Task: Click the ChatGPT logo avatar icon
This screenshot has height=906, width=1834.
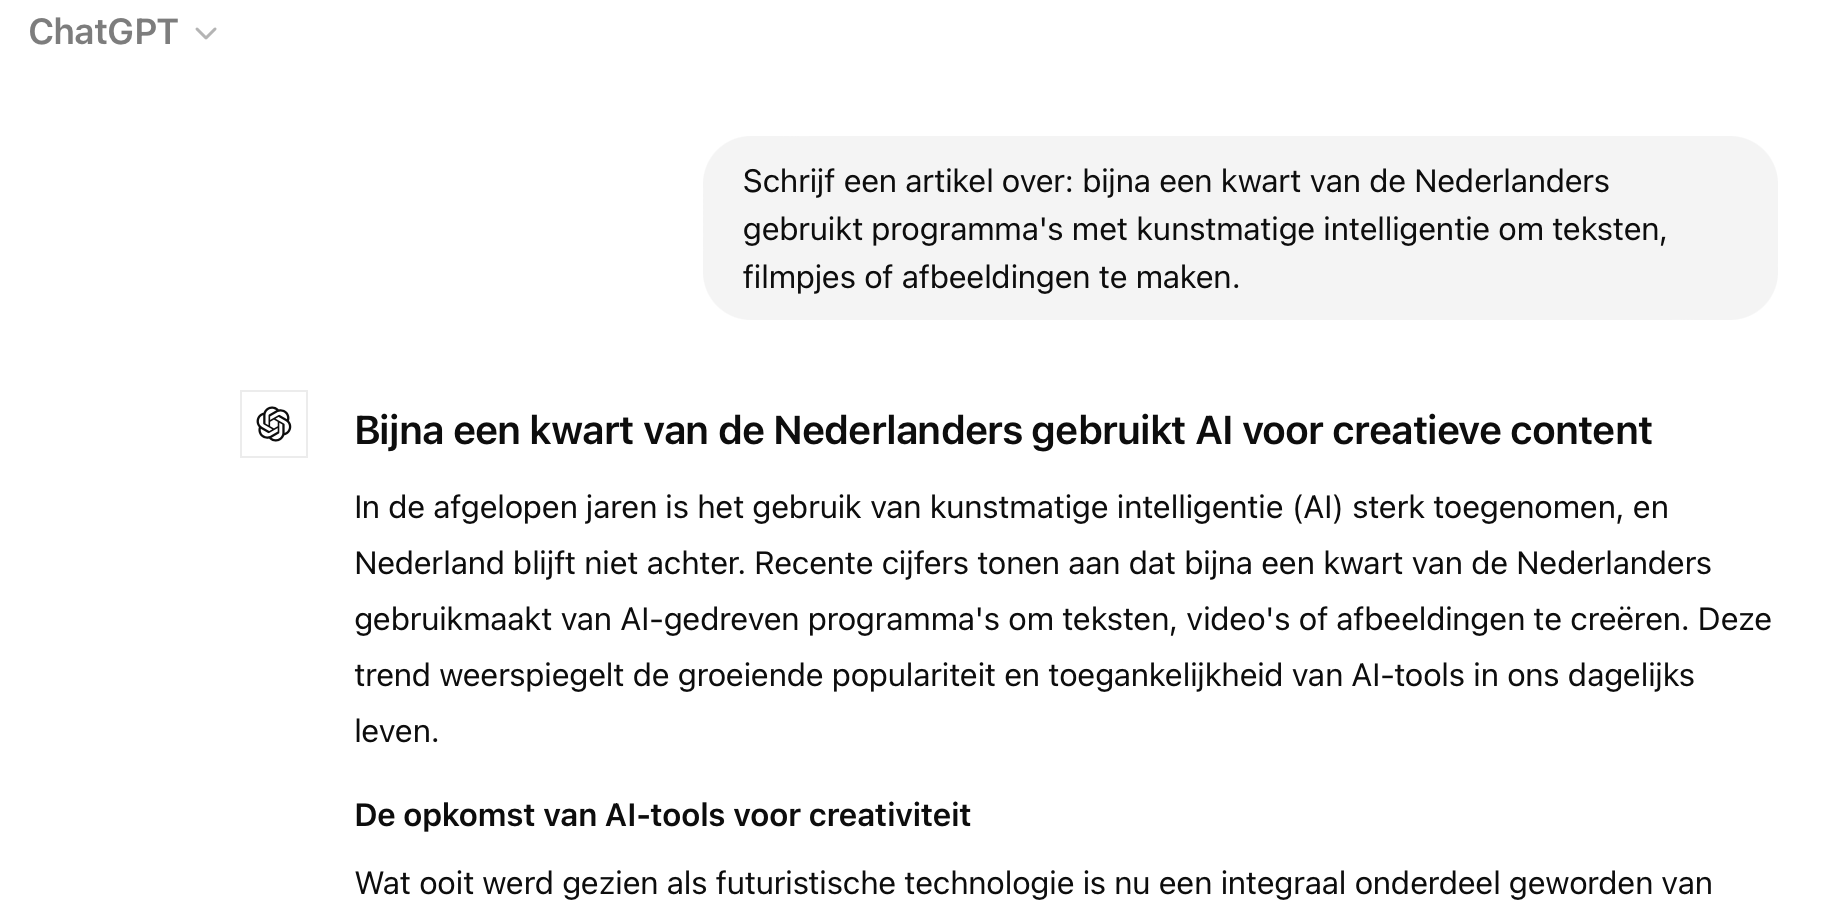Action: 274,424
